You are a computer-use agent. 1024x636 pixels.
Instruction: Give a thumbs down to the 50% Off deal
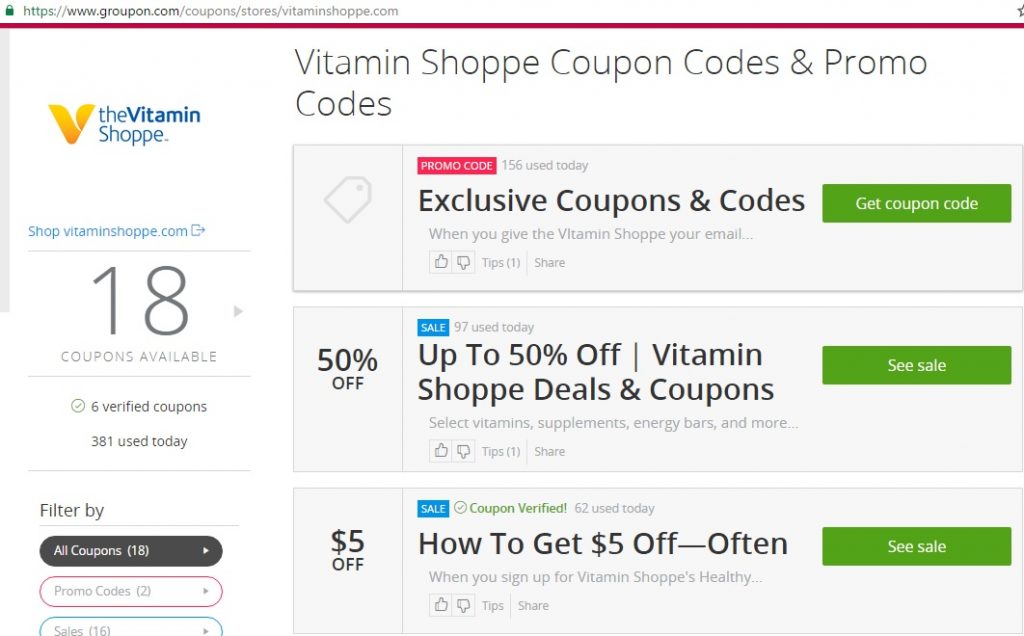[462, 451]
